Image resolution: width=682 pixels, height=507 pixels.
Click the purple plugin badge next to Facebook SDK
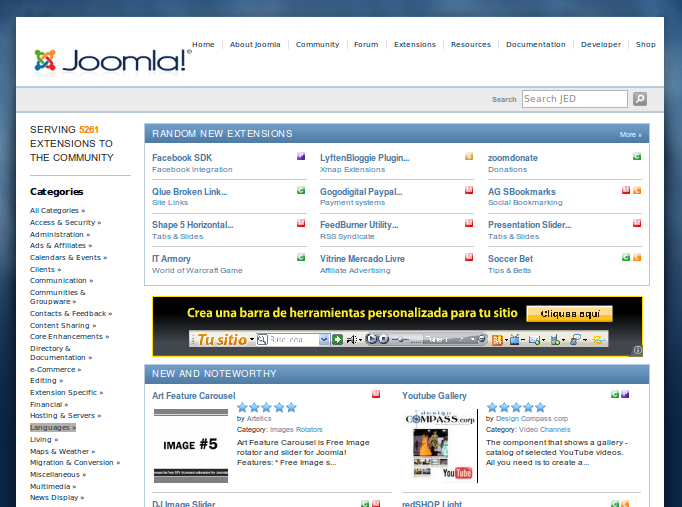point(301,156)
